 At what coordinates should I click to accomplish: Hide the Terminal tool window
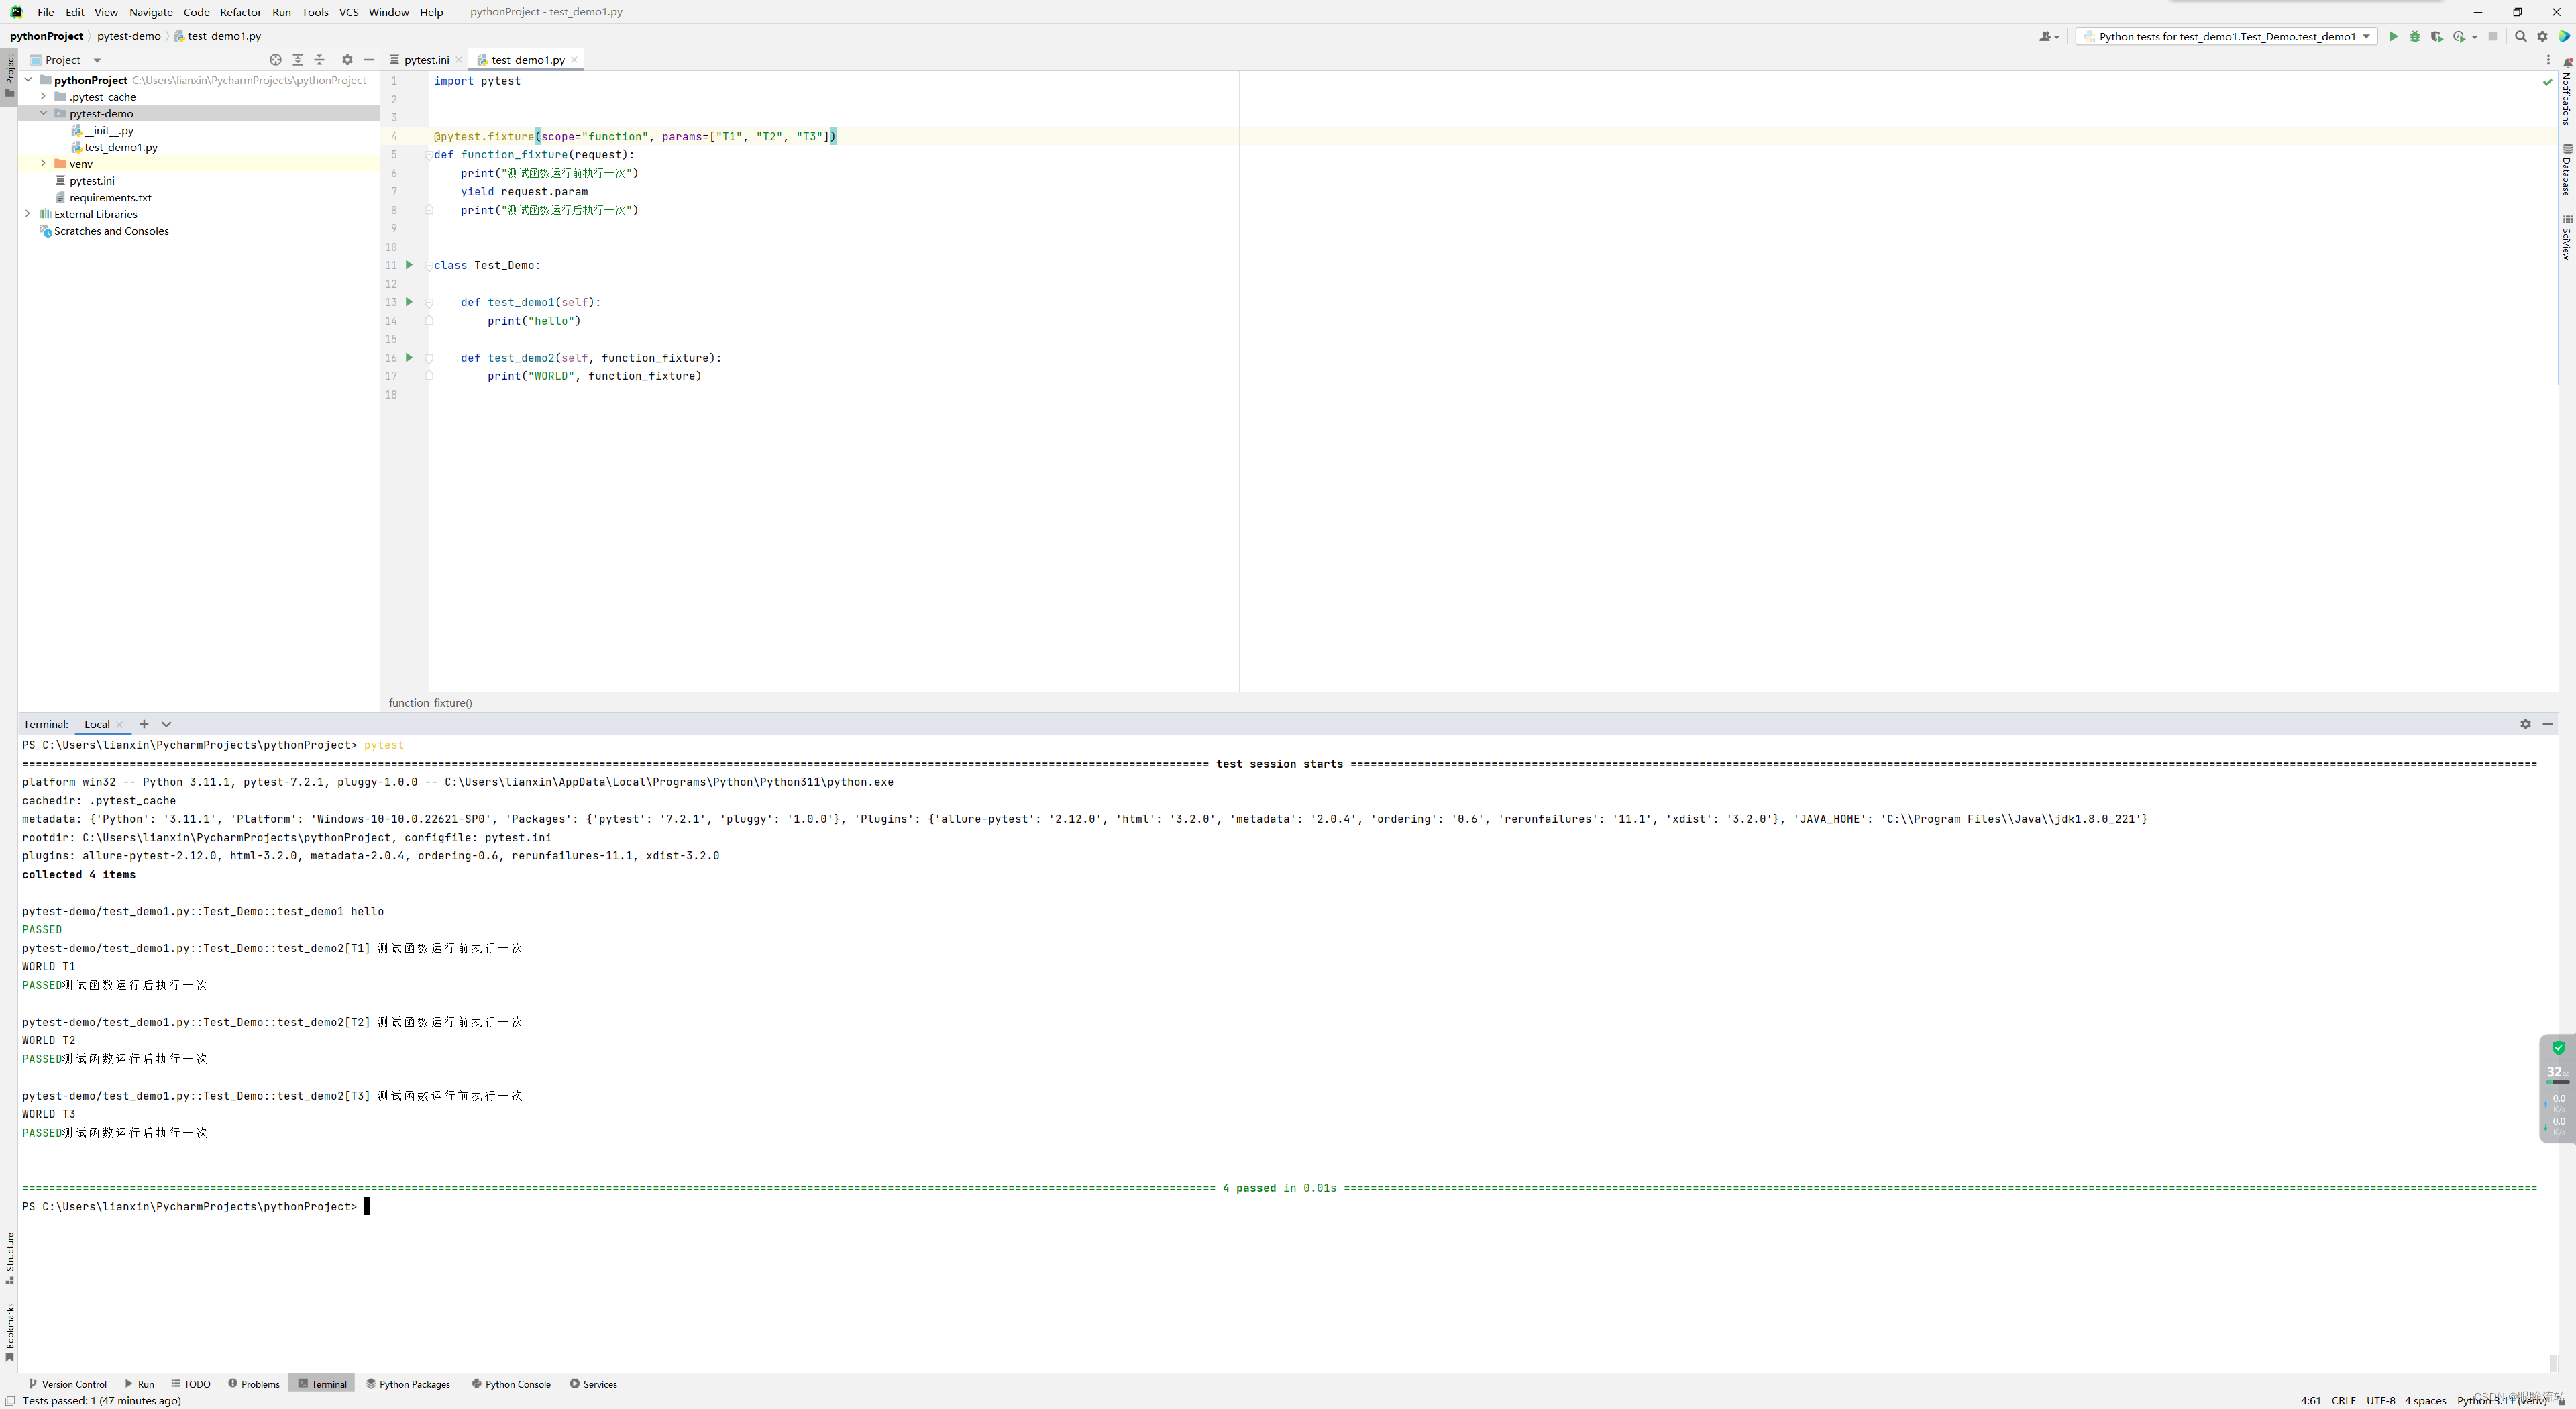pyautogui.click(x=2547, y=724)
